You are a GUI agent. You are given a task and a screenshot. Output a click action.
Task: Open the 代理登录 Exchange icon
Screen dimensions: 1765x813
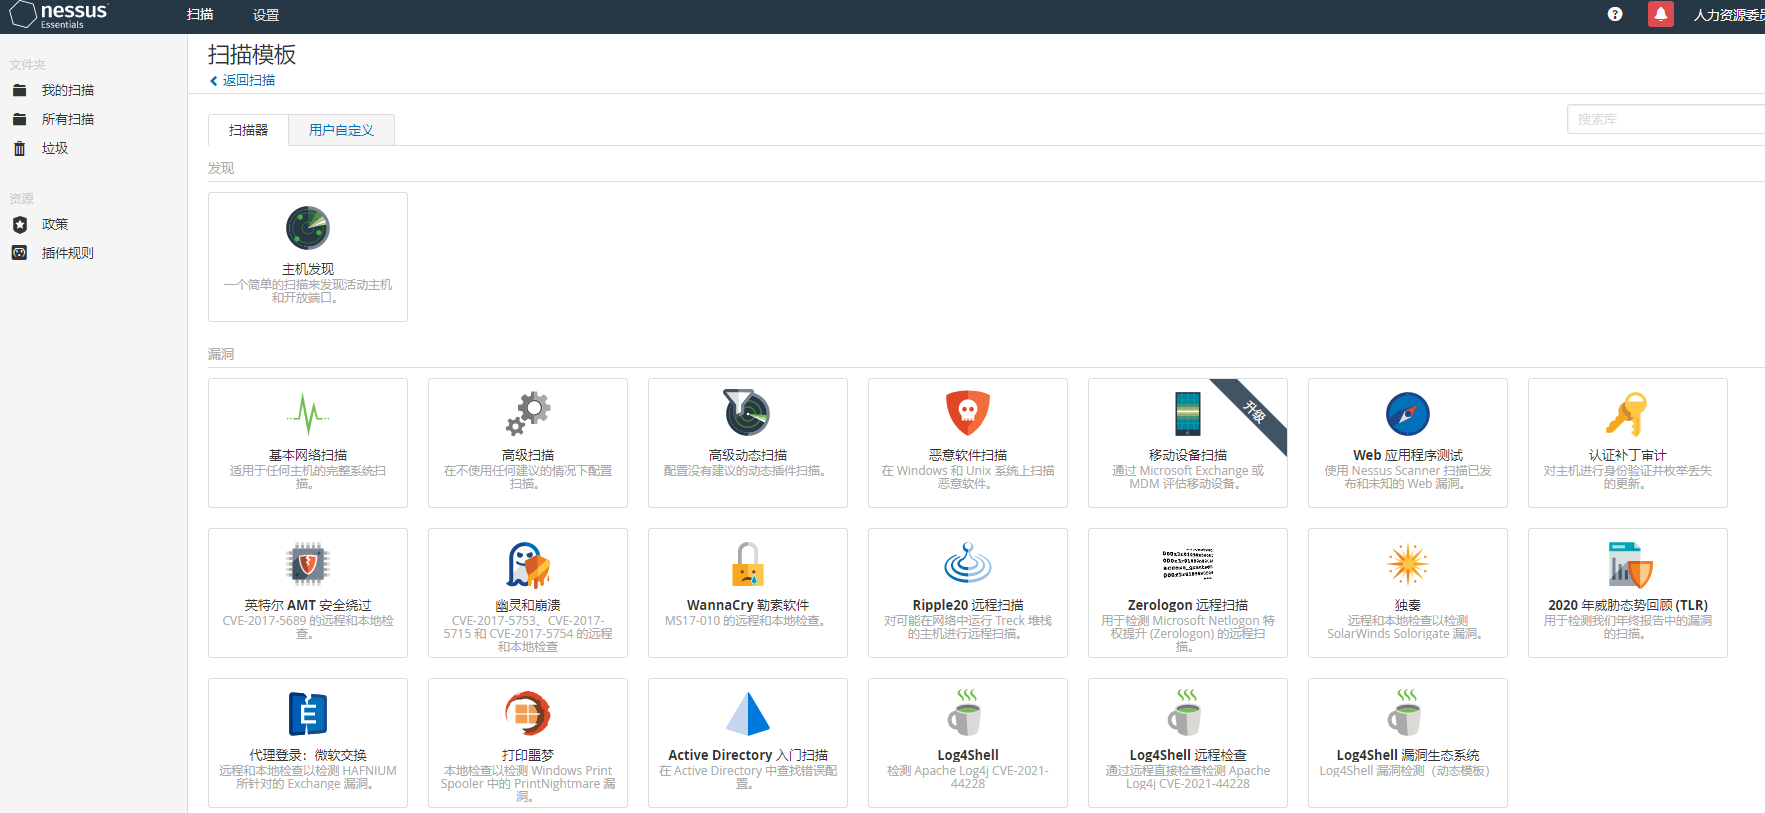click(x=308, y=714)
